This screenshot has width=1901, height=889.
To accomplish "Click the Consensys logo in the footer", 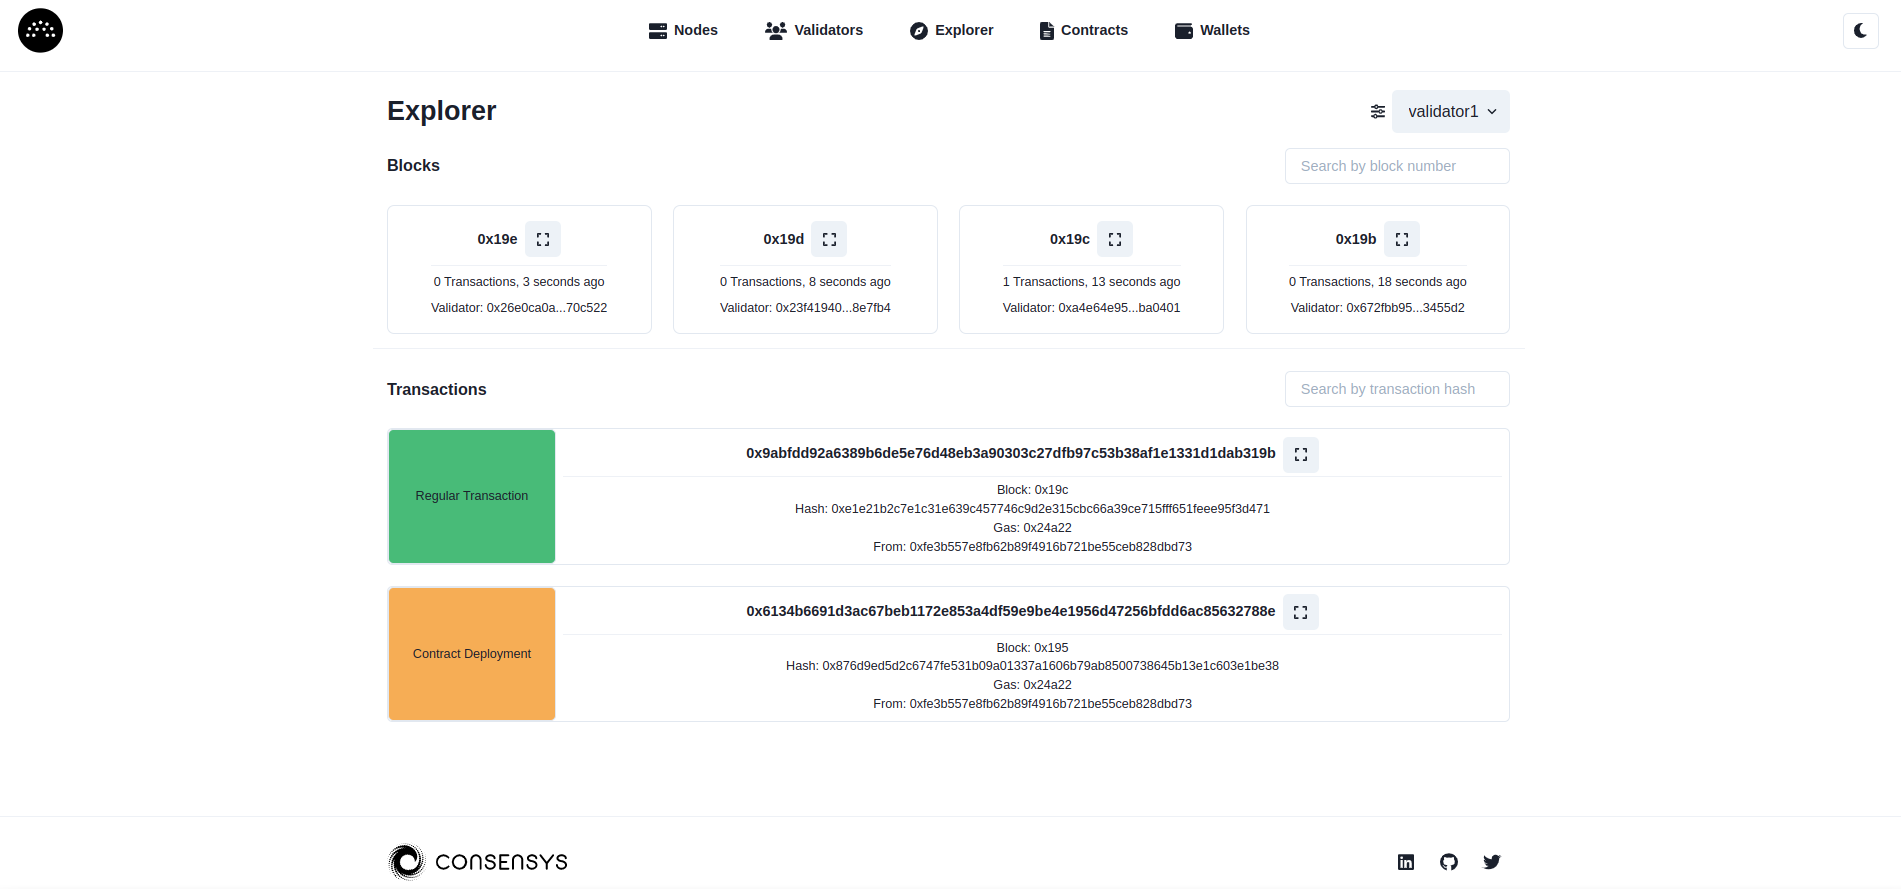I will click(x=478, y=862).
